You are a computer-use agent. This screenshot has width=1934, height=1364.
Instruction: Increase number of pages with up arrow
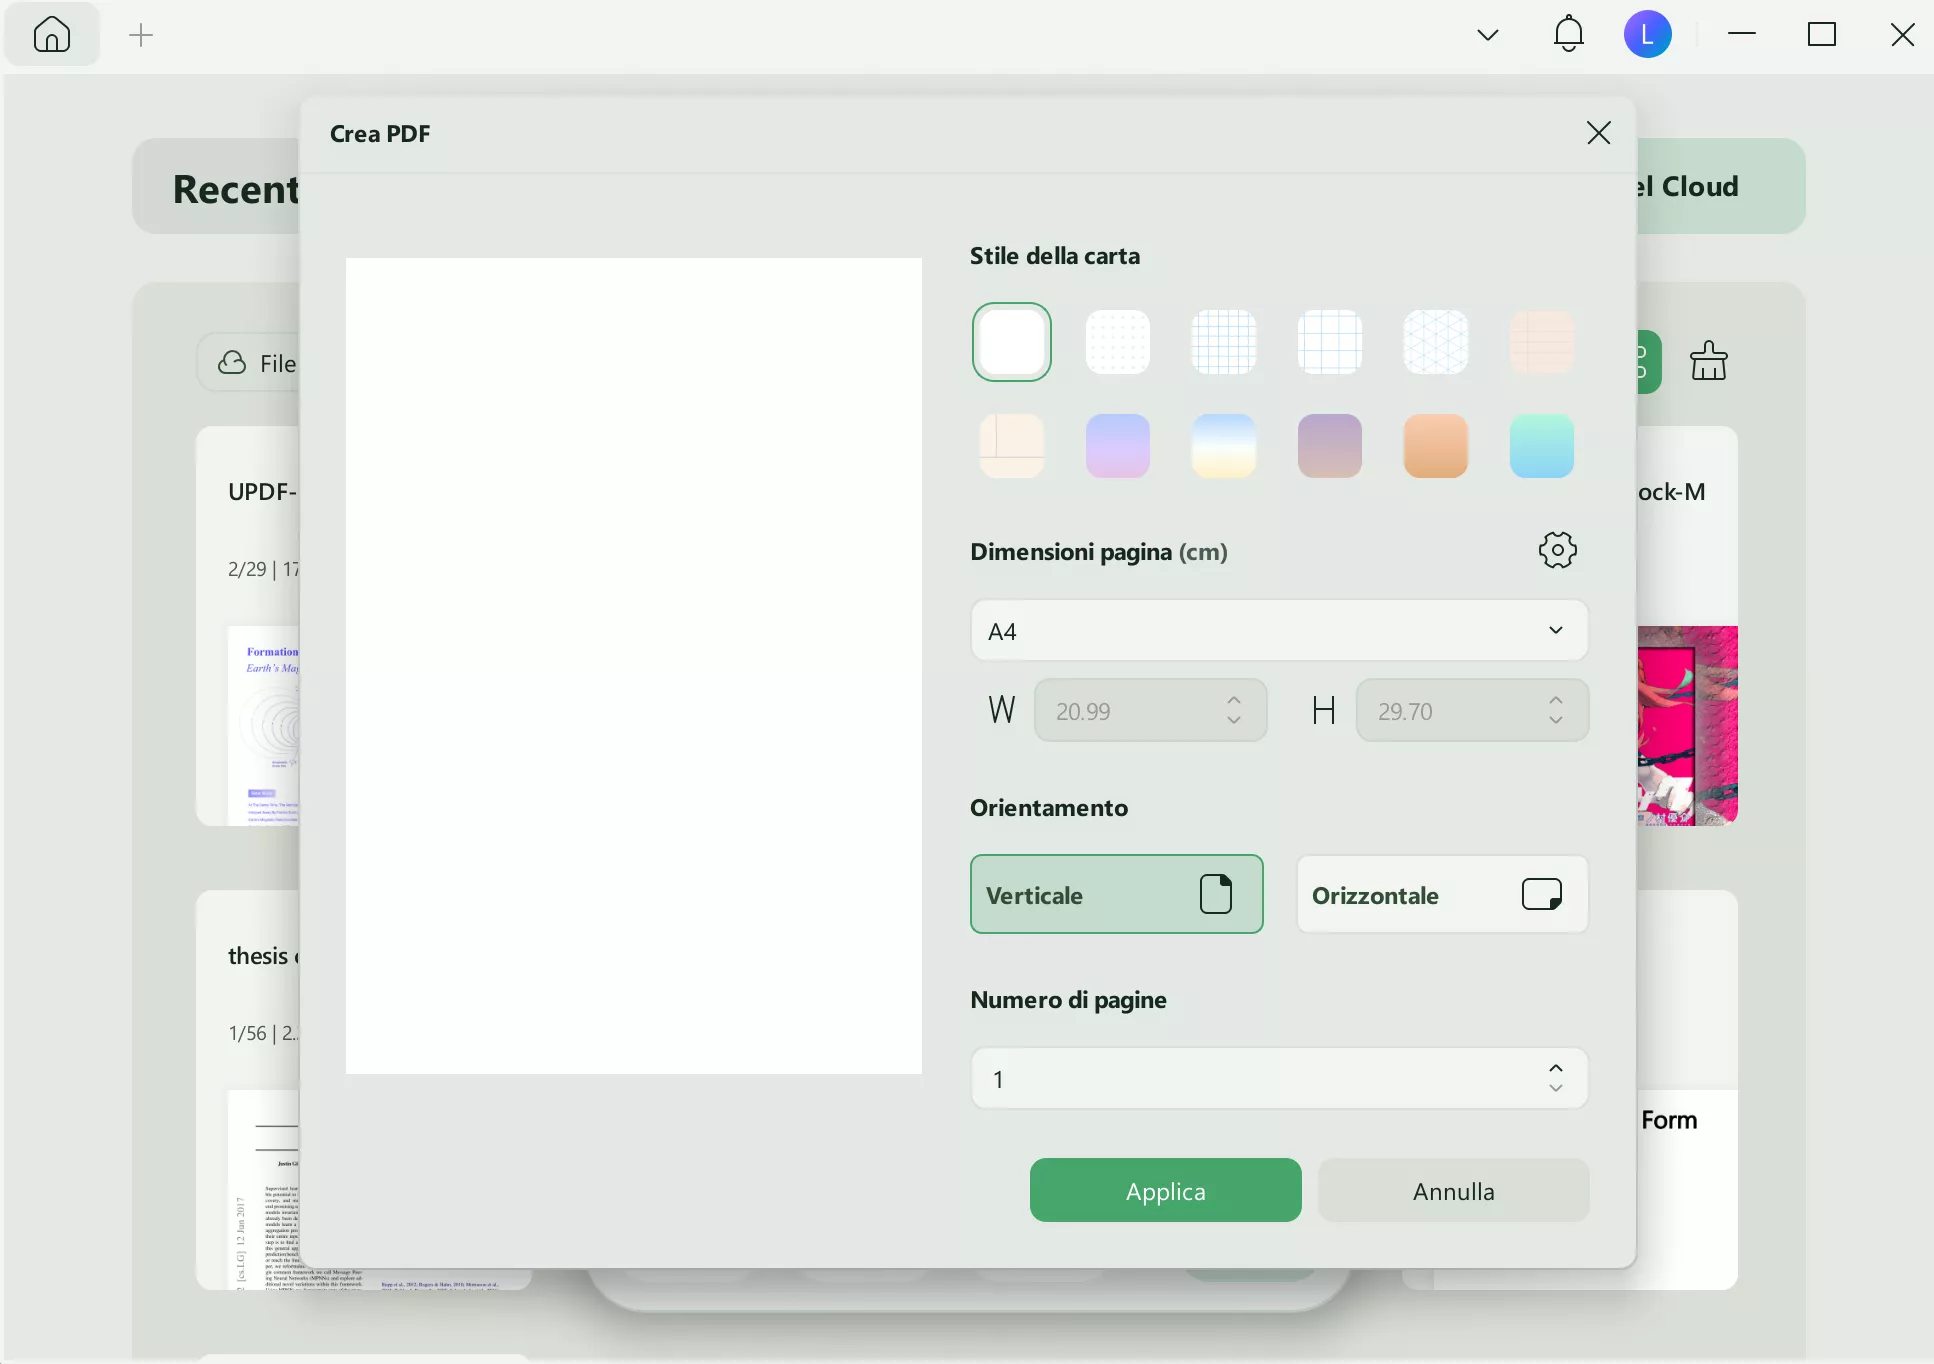[x=1555, y=1069]
